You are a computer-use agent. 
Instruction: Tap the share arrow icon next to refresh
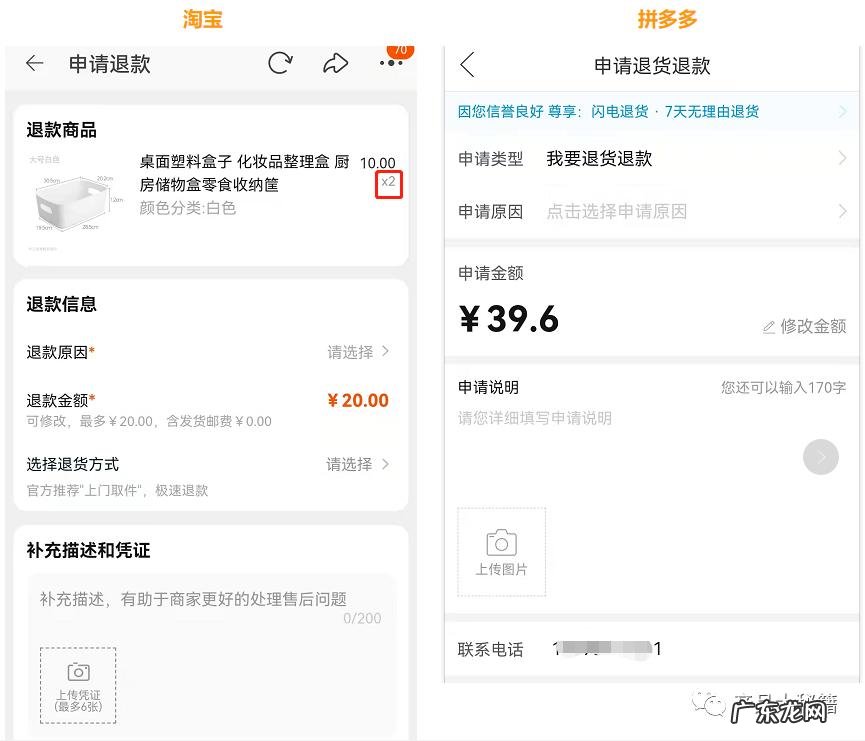tap(335, 62)
